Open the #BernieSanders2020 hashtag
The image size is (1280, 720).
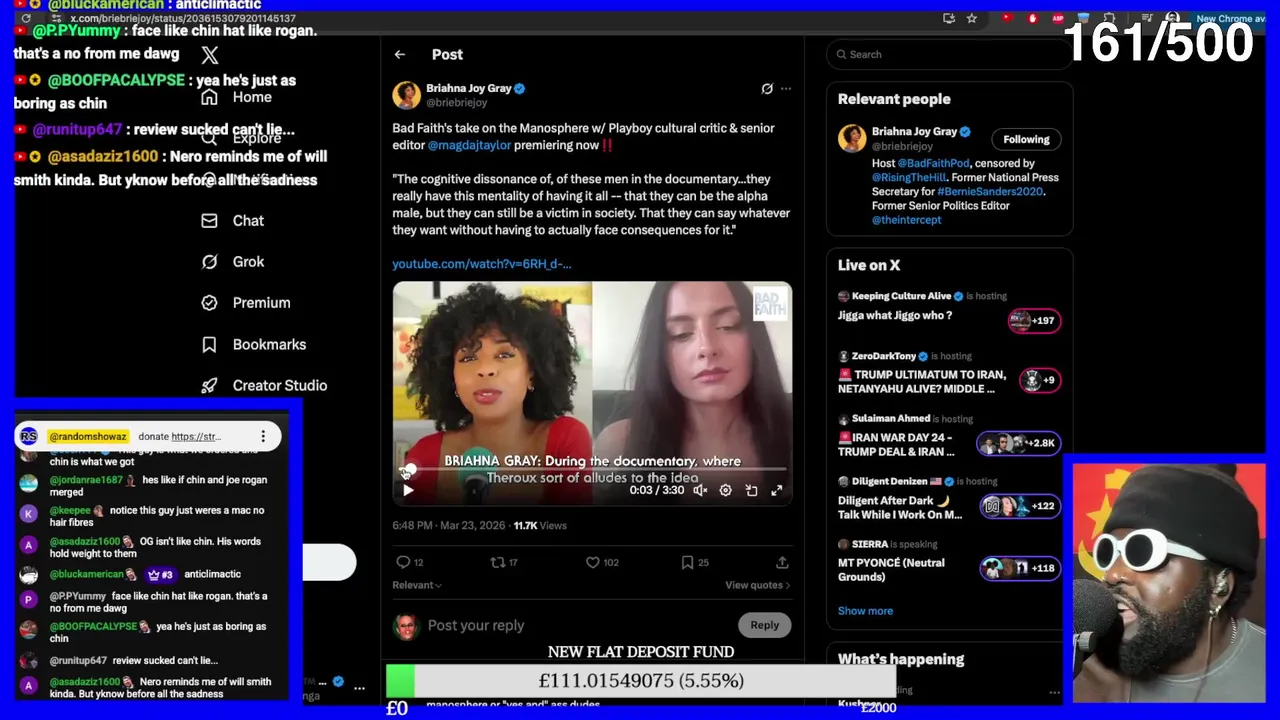(990, 191)
